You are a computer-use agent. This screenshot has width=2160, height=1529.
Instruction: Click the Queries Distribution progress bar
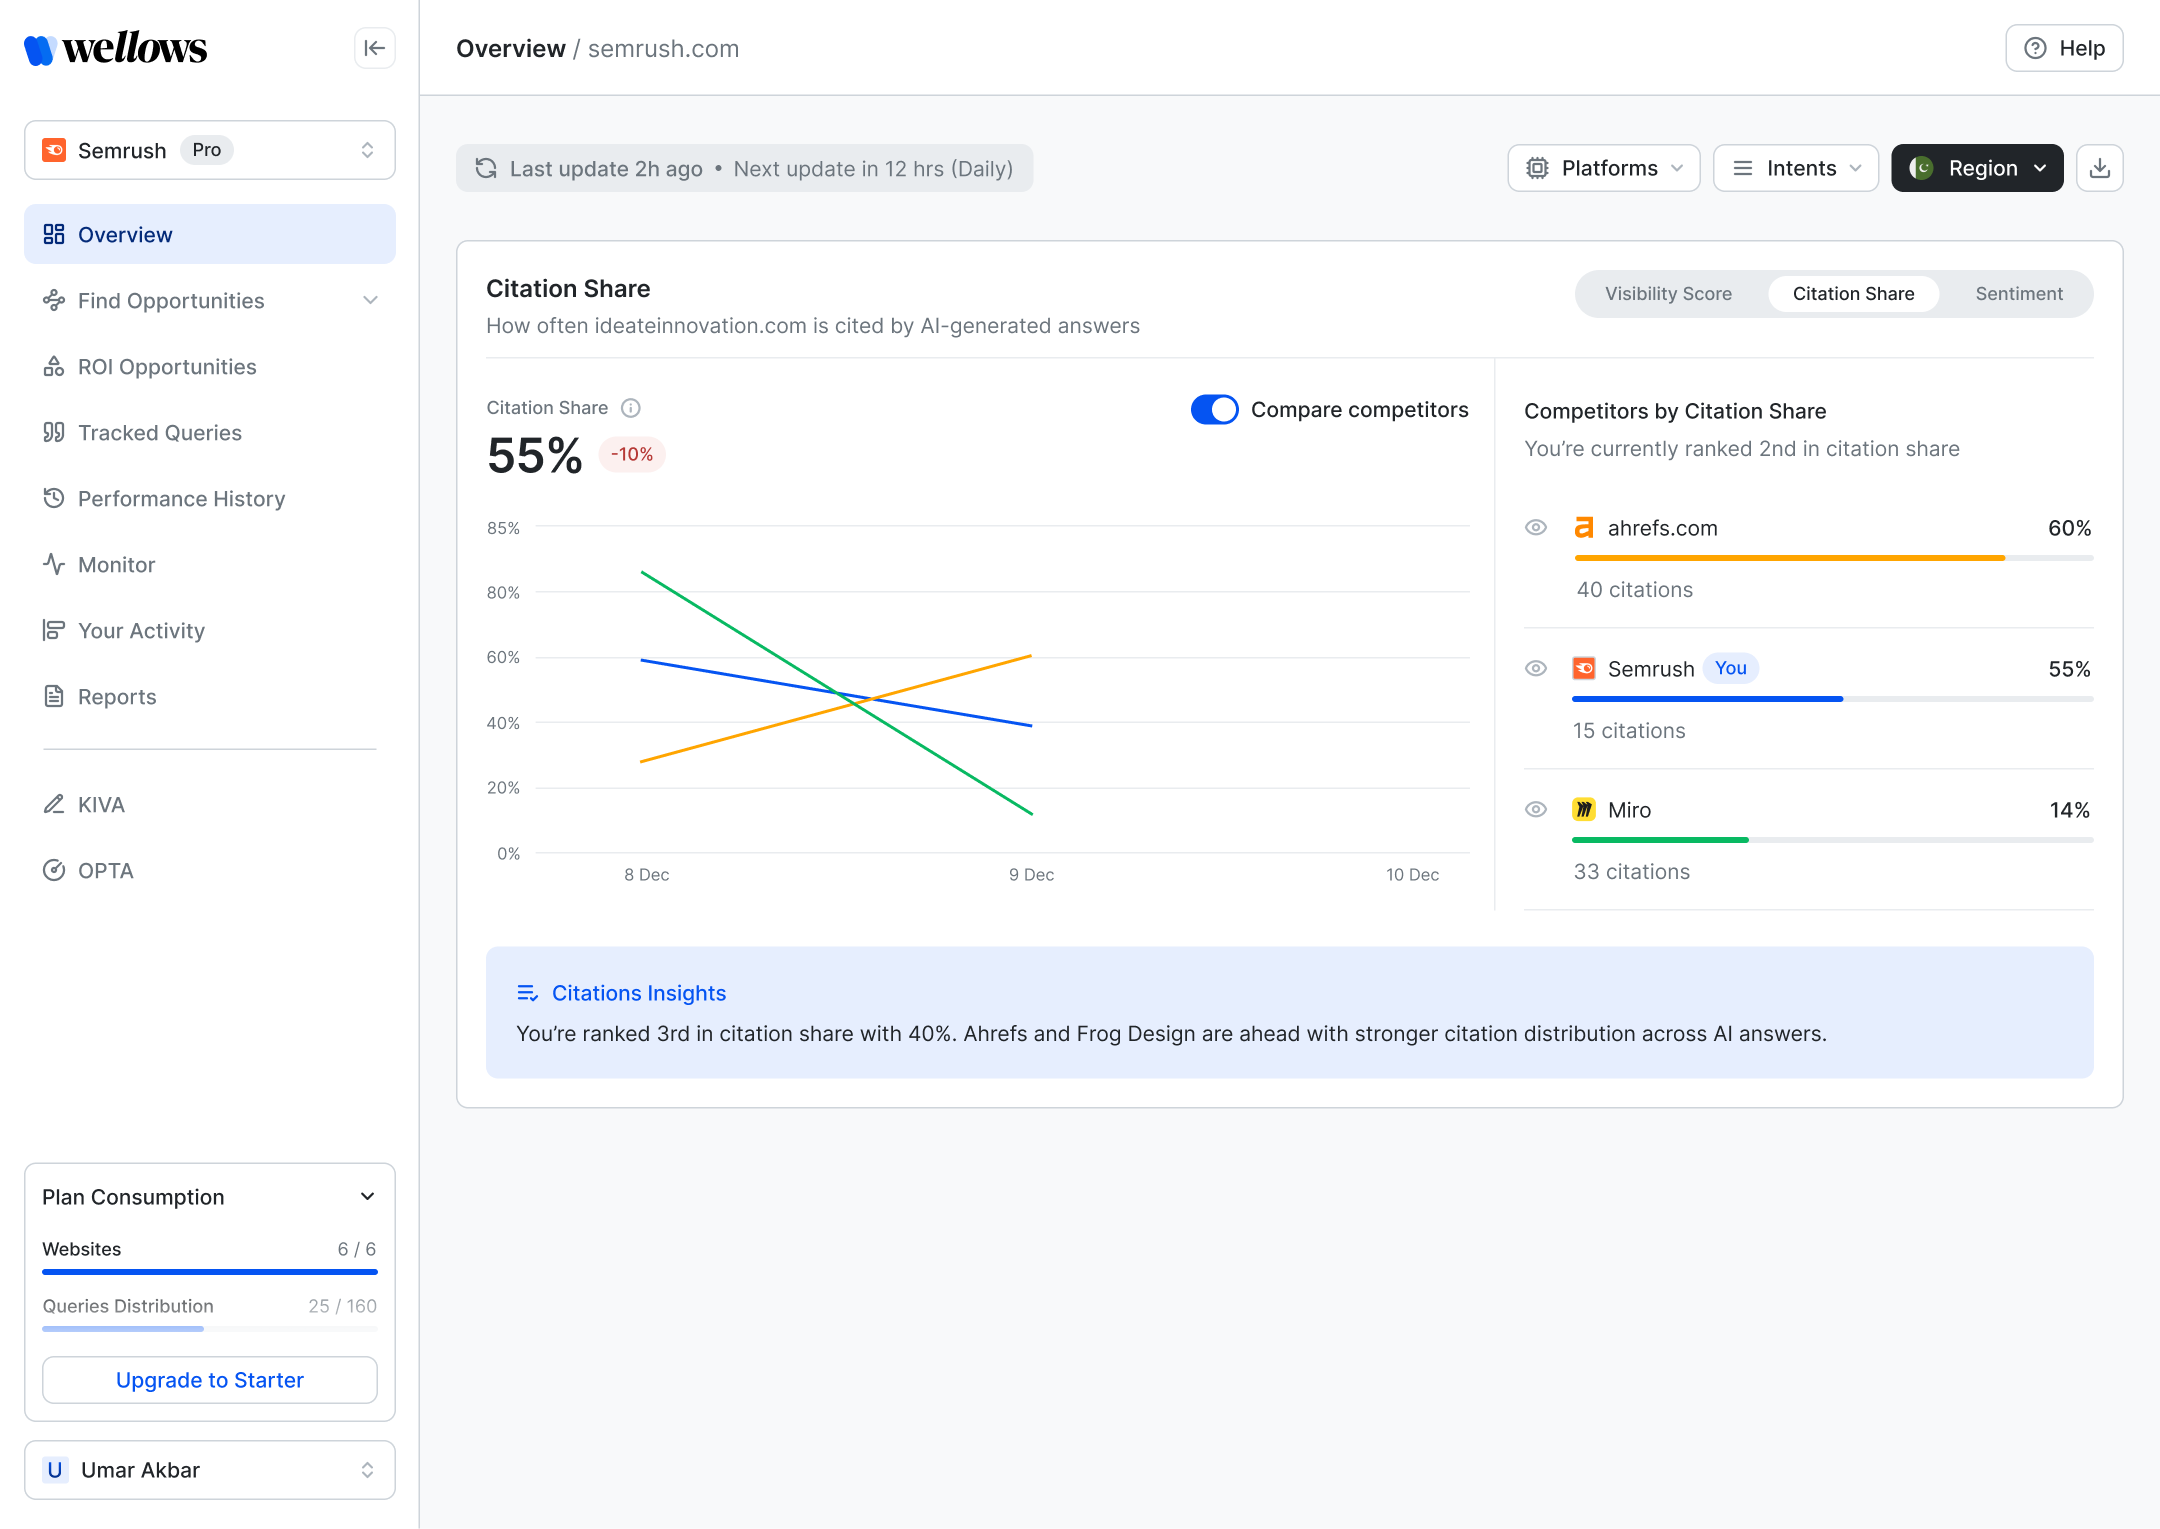pyautogui.click(x=210, y=1329)
